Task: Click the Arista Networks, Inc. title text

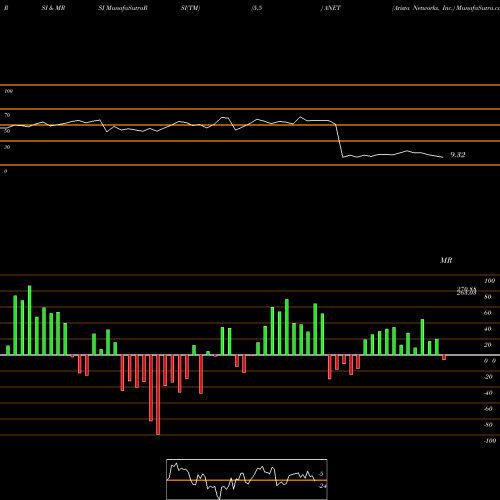Action: pyautogui.click(x=424, y=8)
